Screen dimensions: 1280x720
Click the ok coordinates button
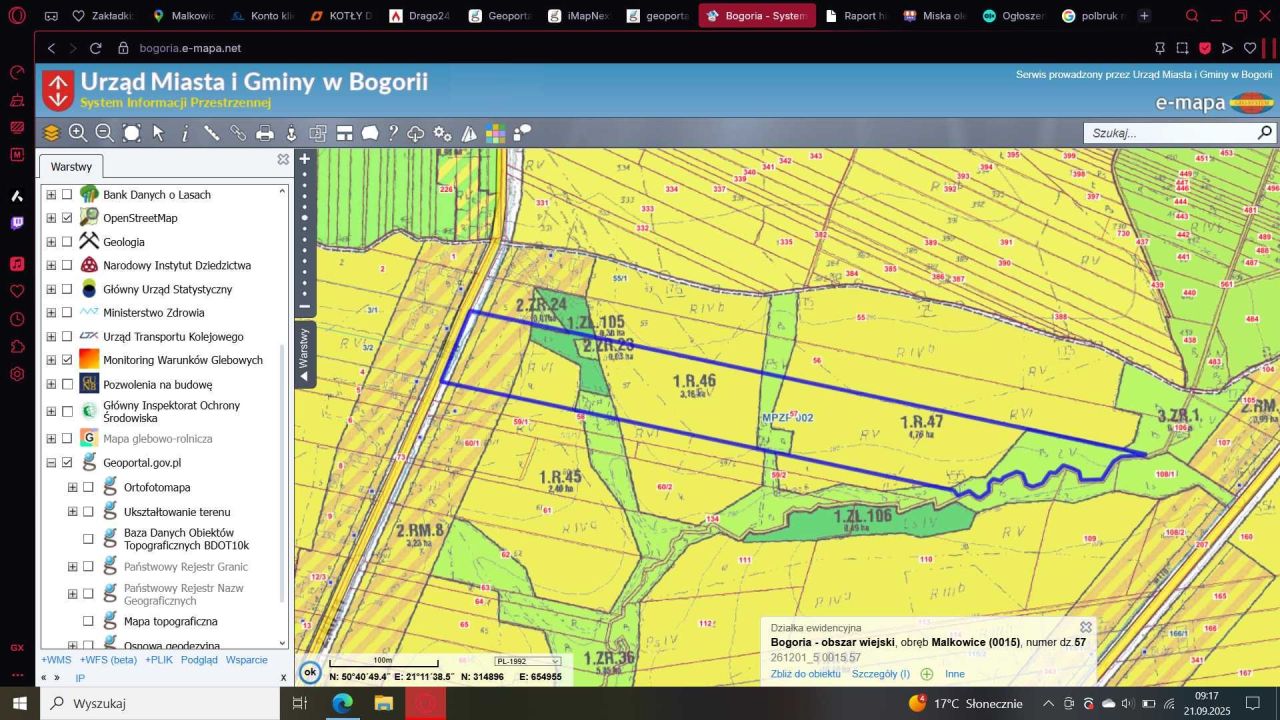310,672
